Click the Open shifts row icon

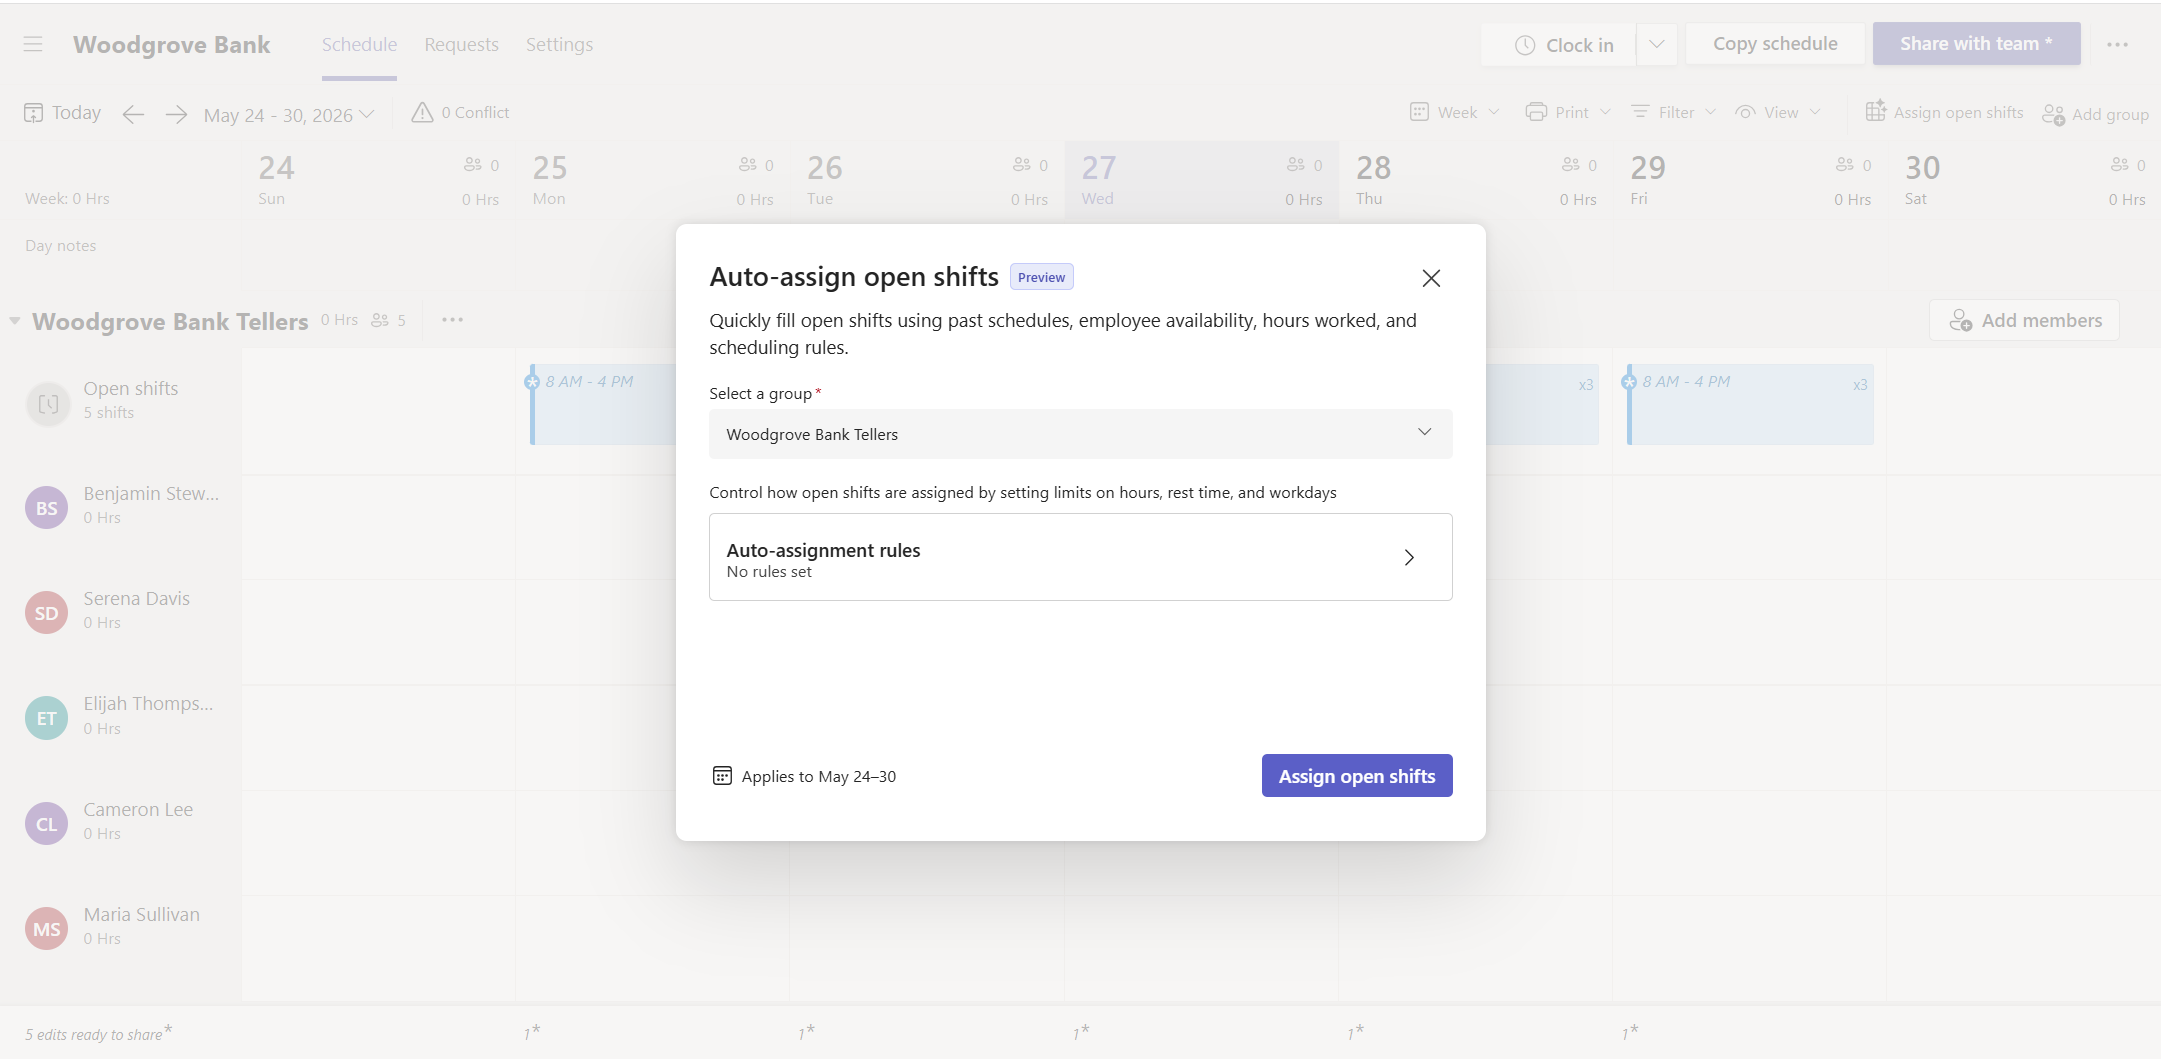pyautogui.click(x=47, y=404)
